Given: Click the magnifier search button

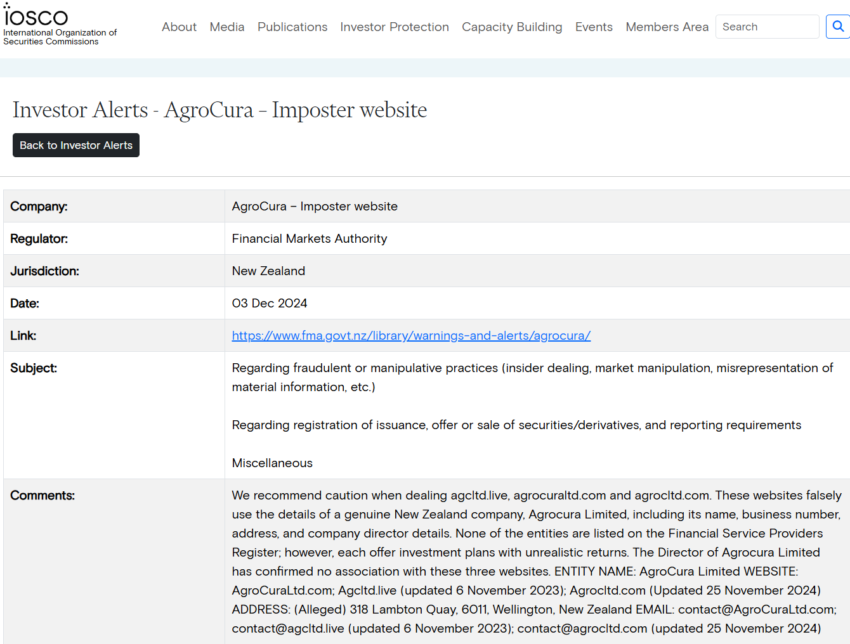Looking at the screenshot, I should click(838, 27).
